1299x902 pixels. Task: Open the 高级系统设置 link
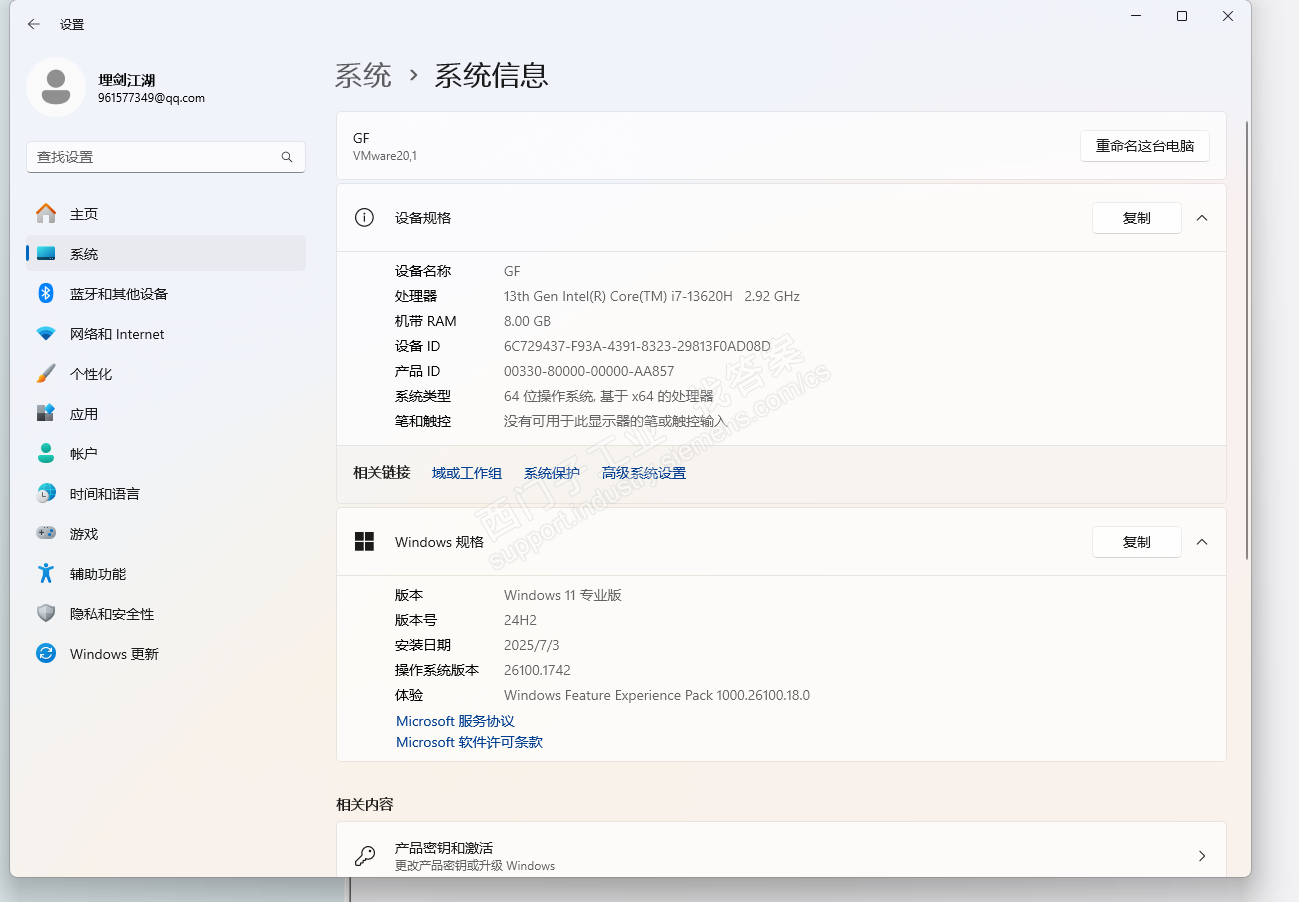tap(644, 473)
